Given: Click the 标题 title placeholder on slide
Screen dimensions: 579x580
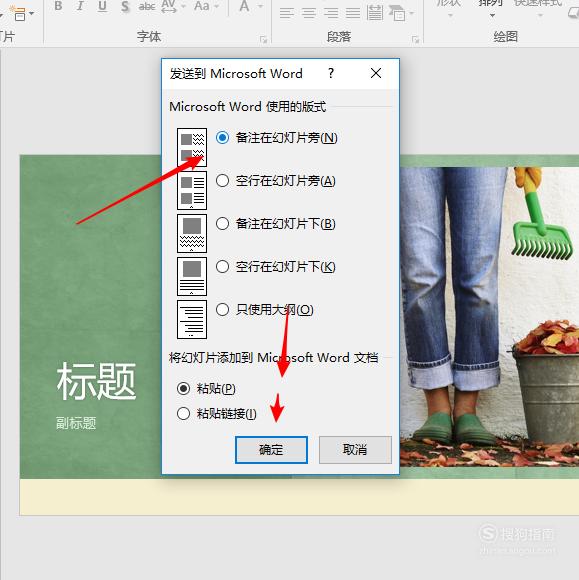Looking at the screenshot, I should (96, 381).
